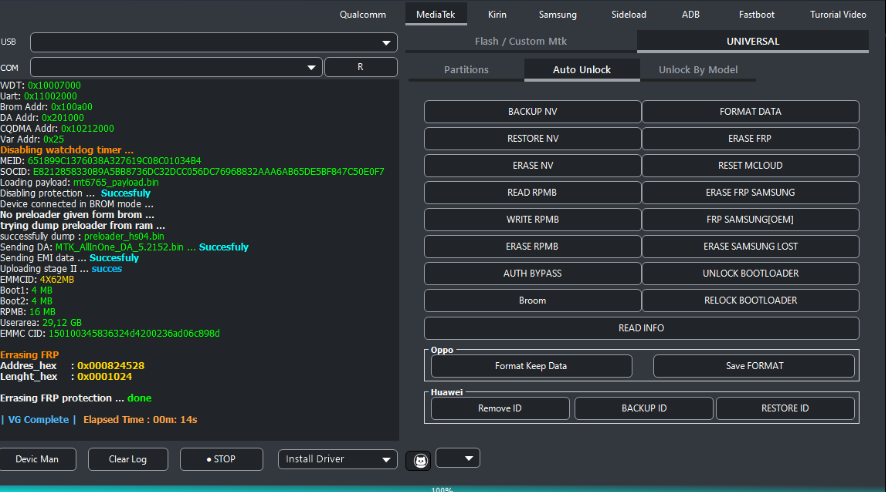Open the Kirin tab
Image resolution: width=886 pixels, height=492 pixels.
tap(497, 15)
